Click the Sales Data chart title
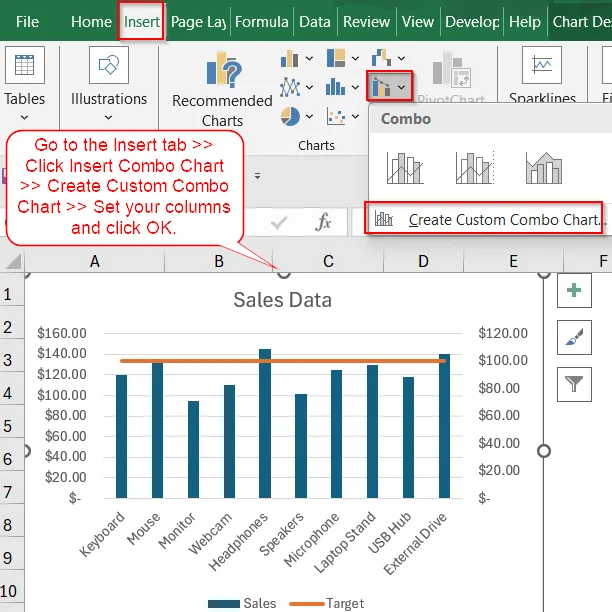 (283, 300)
